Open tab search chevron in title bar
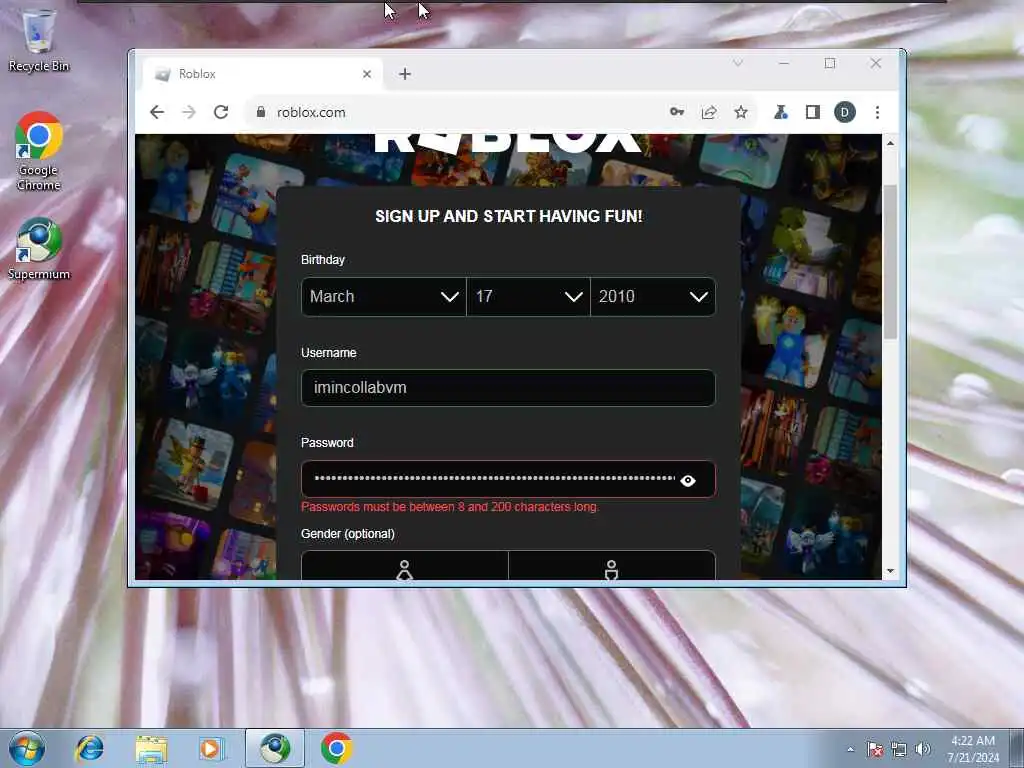This screenshot has height=768, width=1024. click(737, 63)
